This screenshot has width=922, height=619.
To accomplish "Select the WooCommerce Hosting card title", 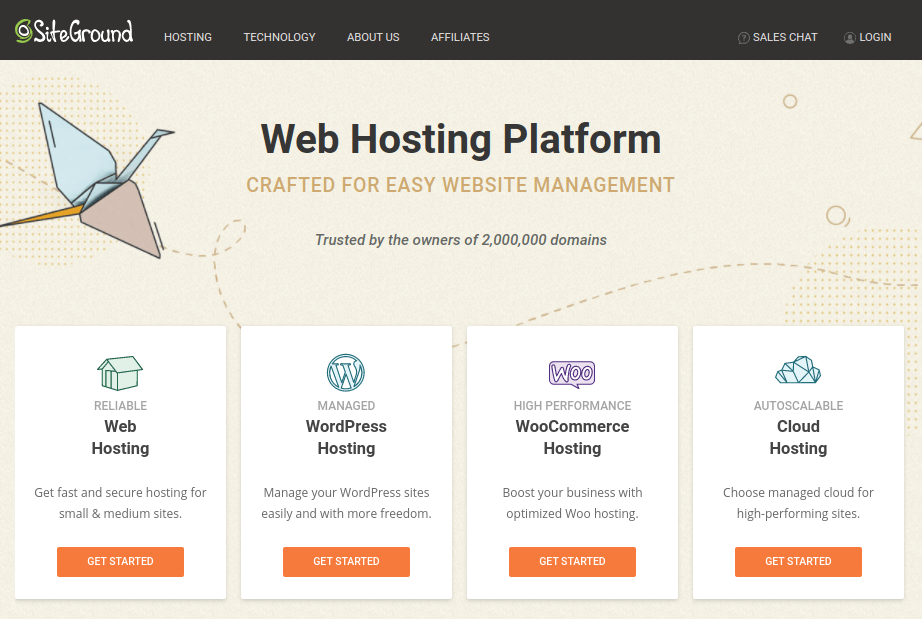I will pyautogui.click(x=572, y=437).
